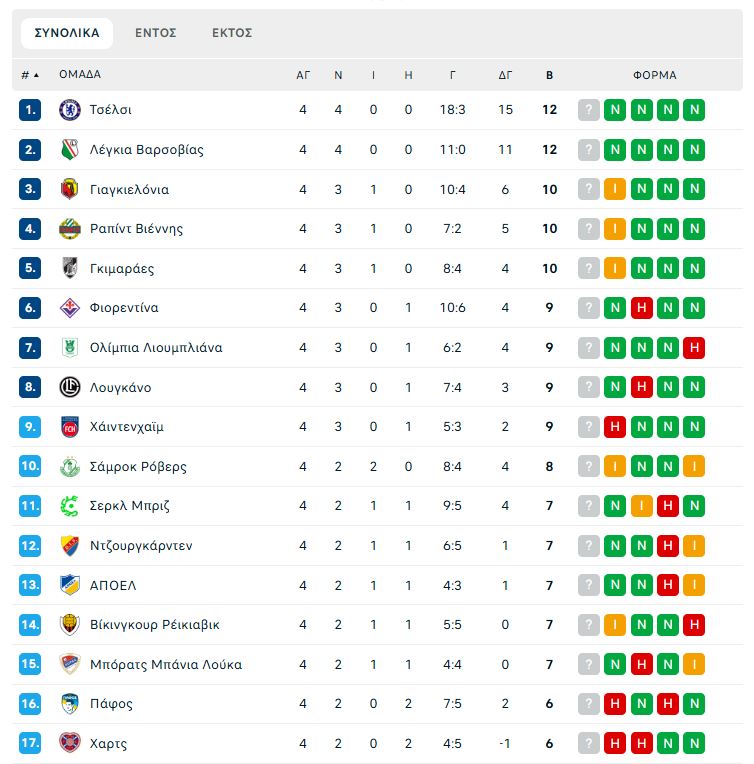This screenshot has height=764, width=754.
Task: Click the Chelsea club crest icon
Action: coord(69,110)
